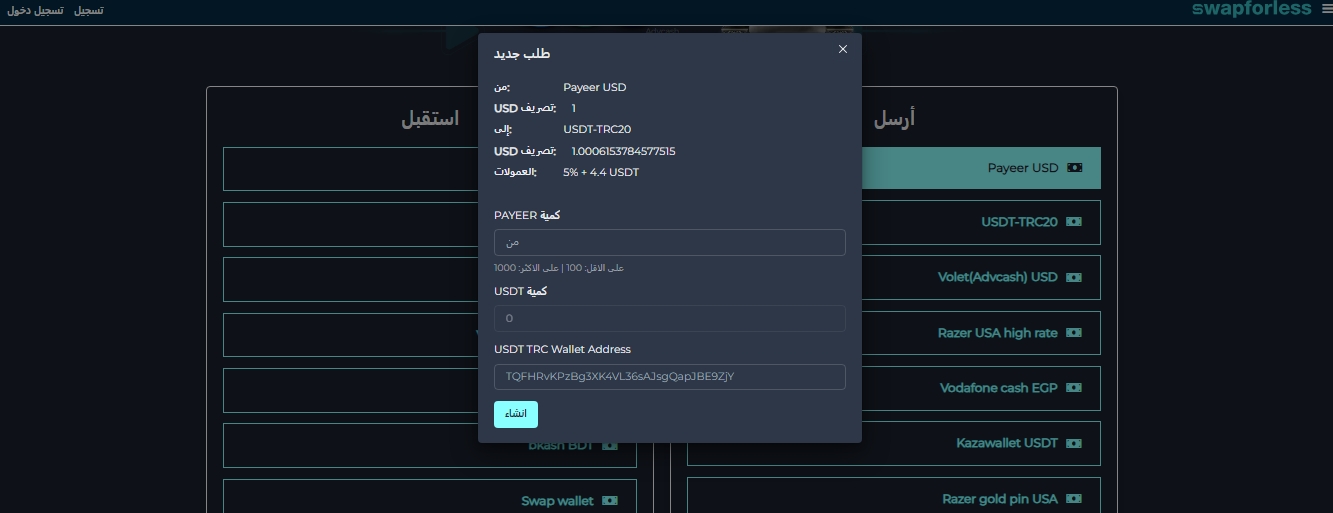
Task: Close the new order dialog
Action: (843, 49)
